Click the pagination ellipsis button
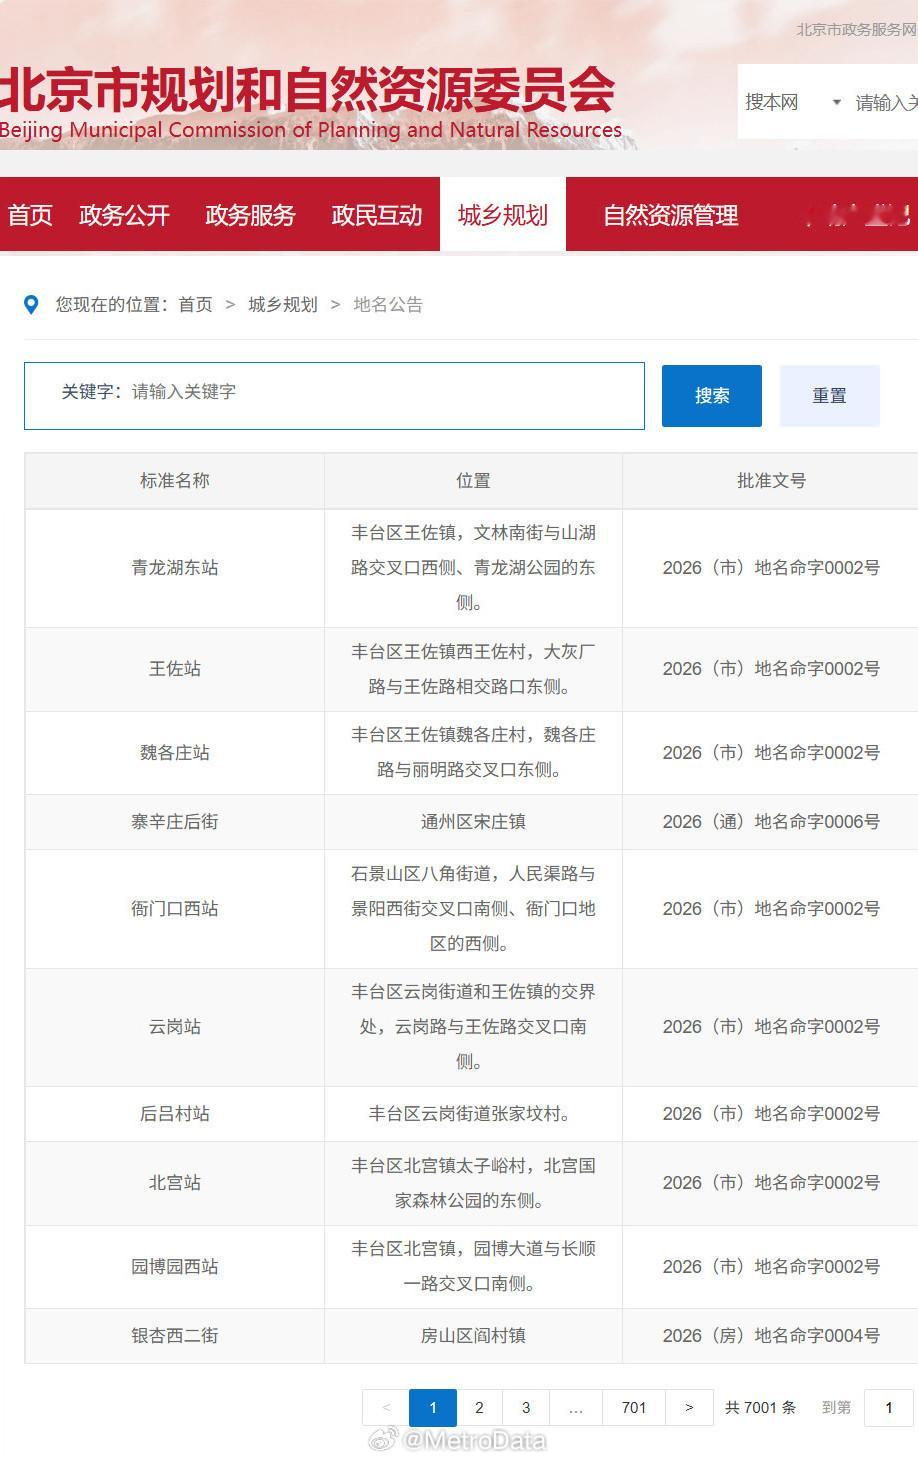This screenshot has height=1460, width=918. coord(576,1408)
